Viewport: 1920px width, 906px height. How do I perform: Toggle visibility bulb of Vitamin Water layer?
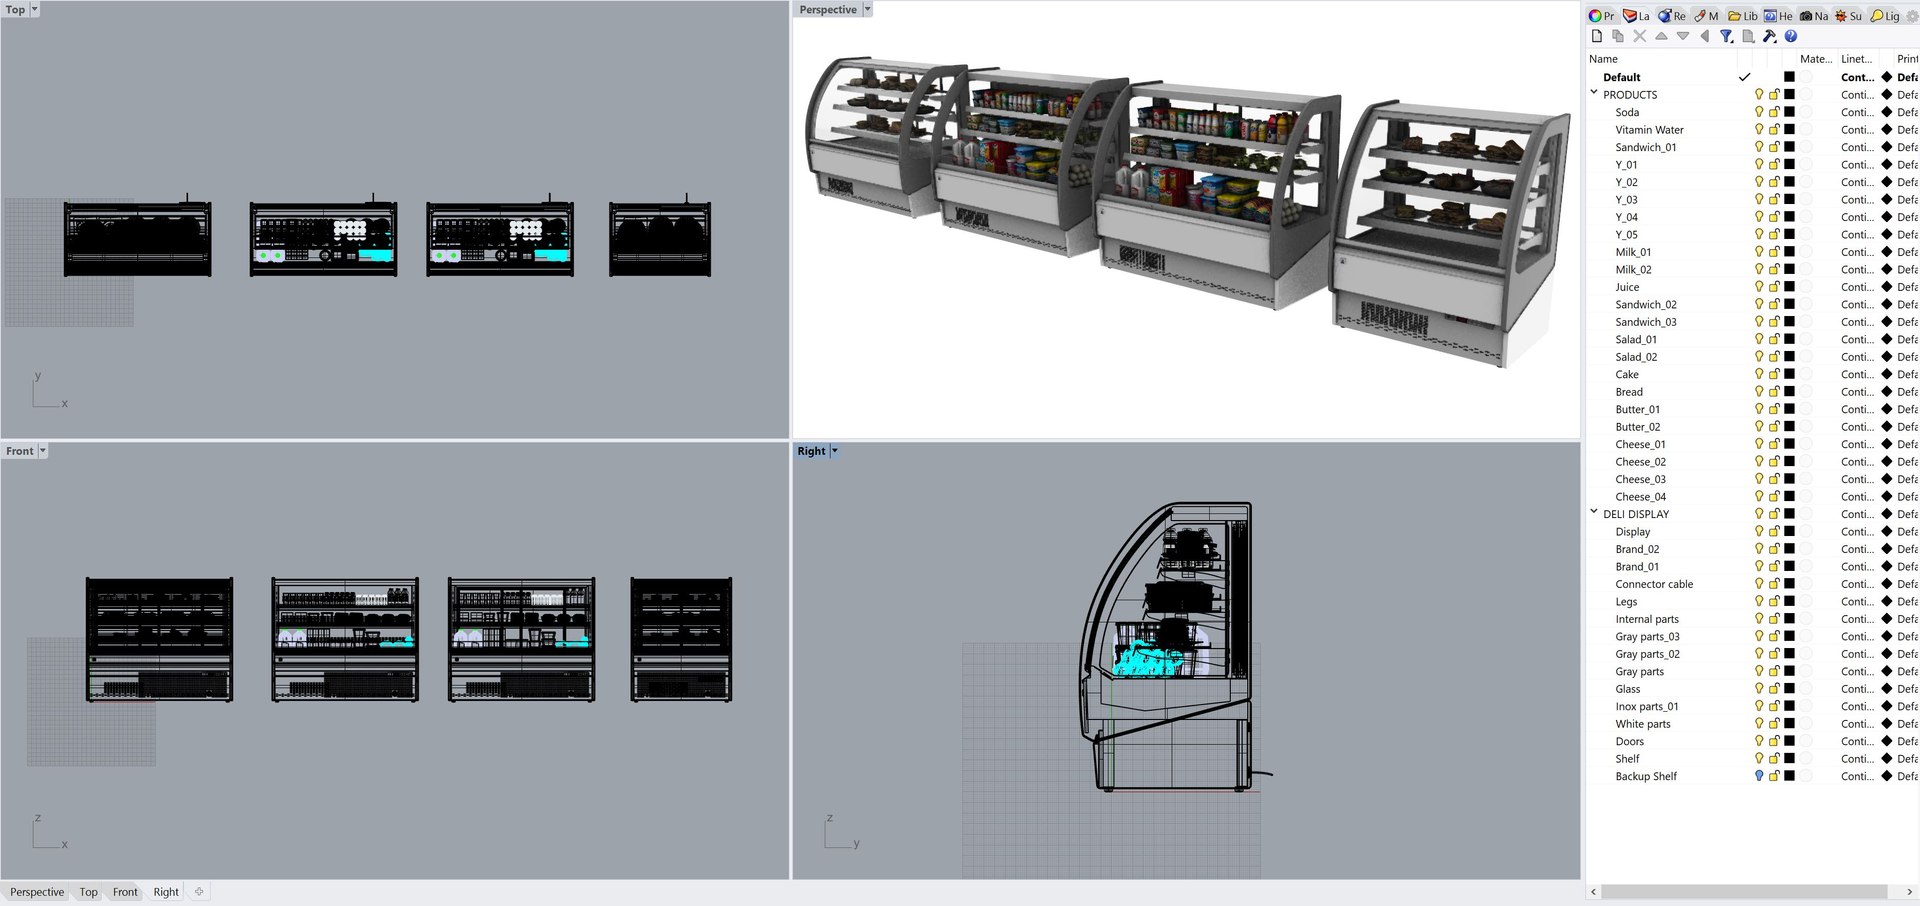(x=1759, y=129)
